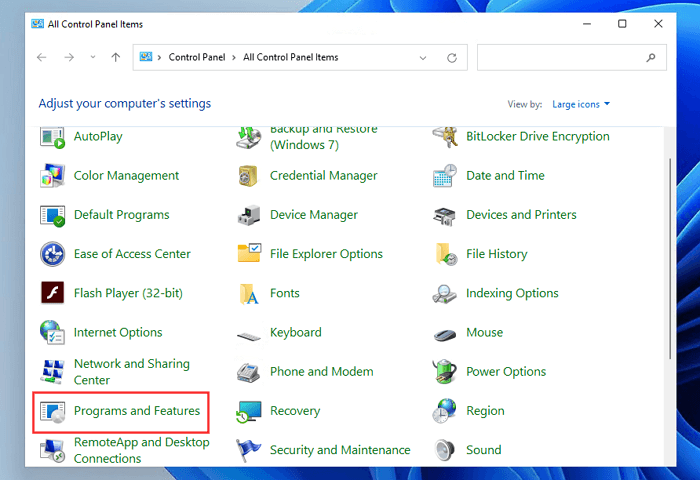Open the File Explorer Options link
700x480 pixels.
[326, 254]
